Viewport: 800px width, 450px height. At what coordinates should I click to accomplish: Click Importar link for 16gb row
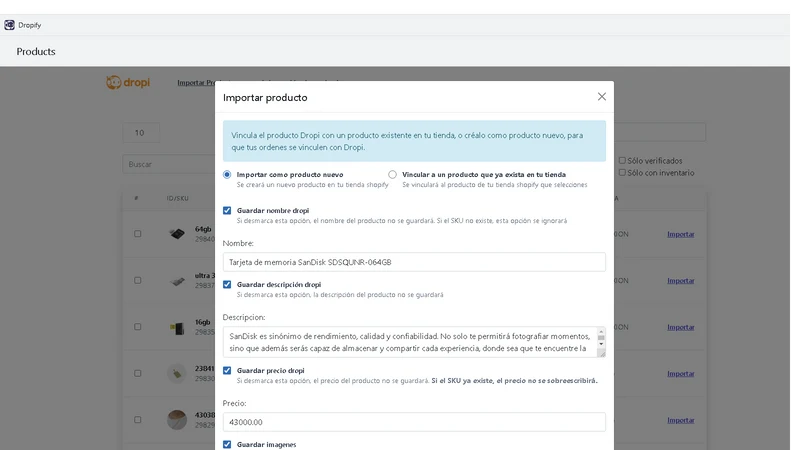(x=681, y=327)
